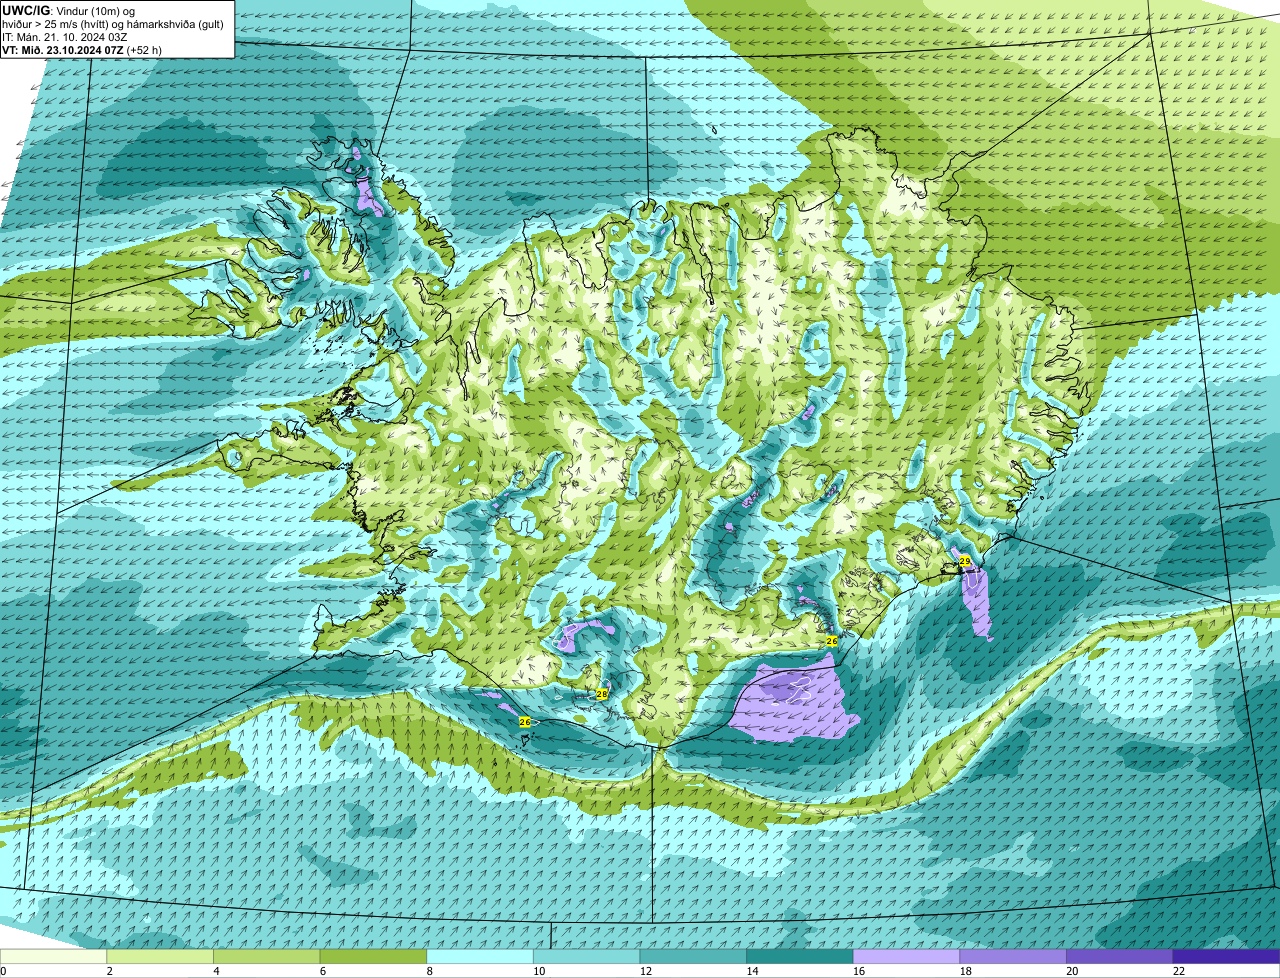Click the "VT: Mið. 23.10.2024 07Z" text
Image resolution: width=1280 pixels, height=978 pixels.
[64, 50]
